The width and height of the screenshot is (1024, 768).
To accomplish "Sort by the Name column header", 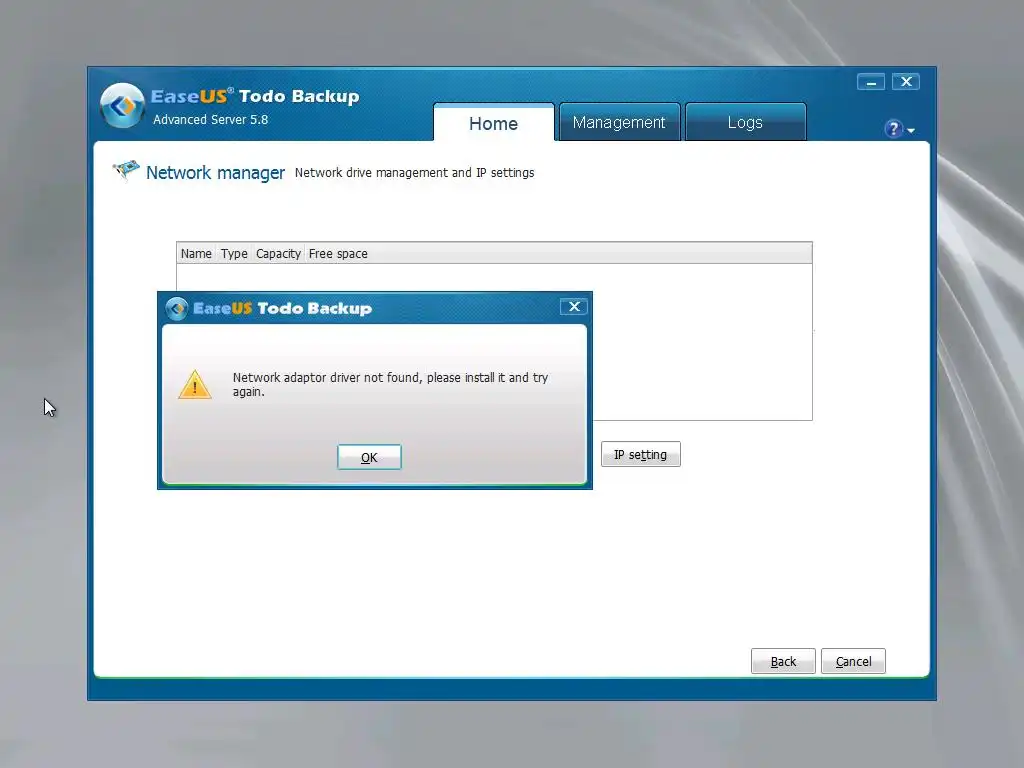I will (x=196, y=253).
